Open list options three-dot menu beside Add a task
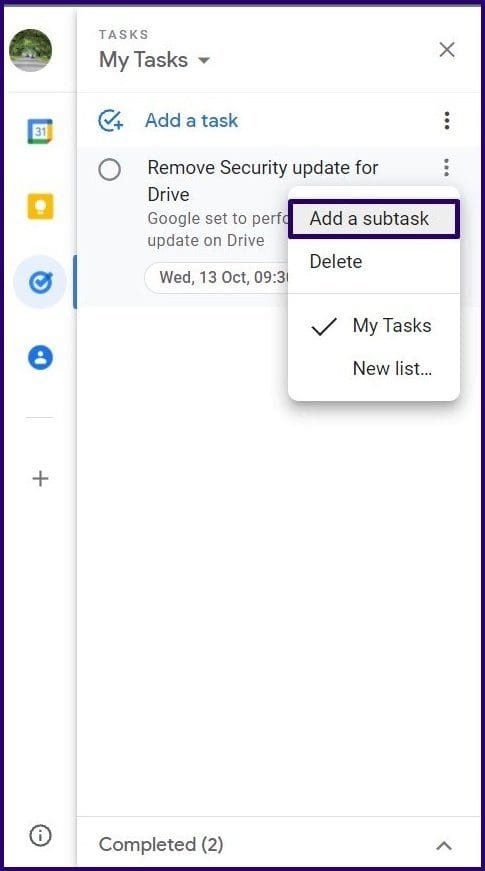Screen dimensions: 485x871 click(x=447, y=121)
